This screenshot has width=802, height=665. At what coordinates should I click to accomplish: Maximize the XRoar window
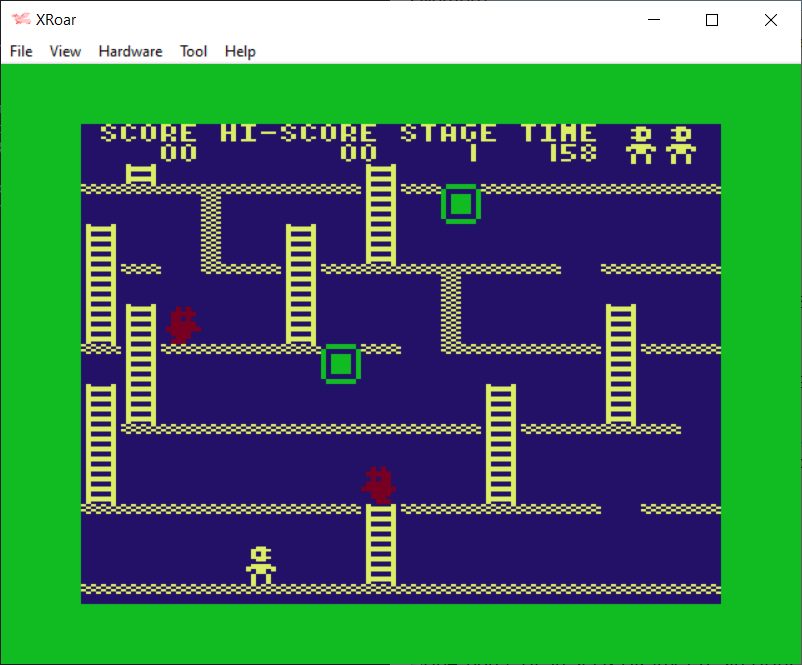point(712,20)
